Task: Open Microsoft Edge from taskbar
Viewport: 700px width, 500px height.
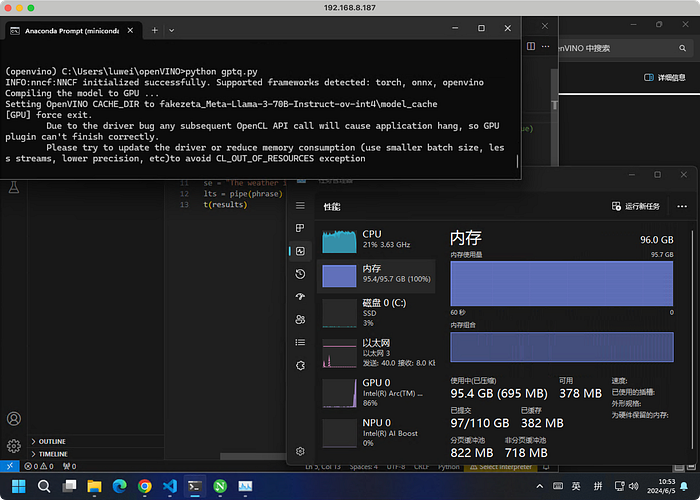Action: (119, 486)
